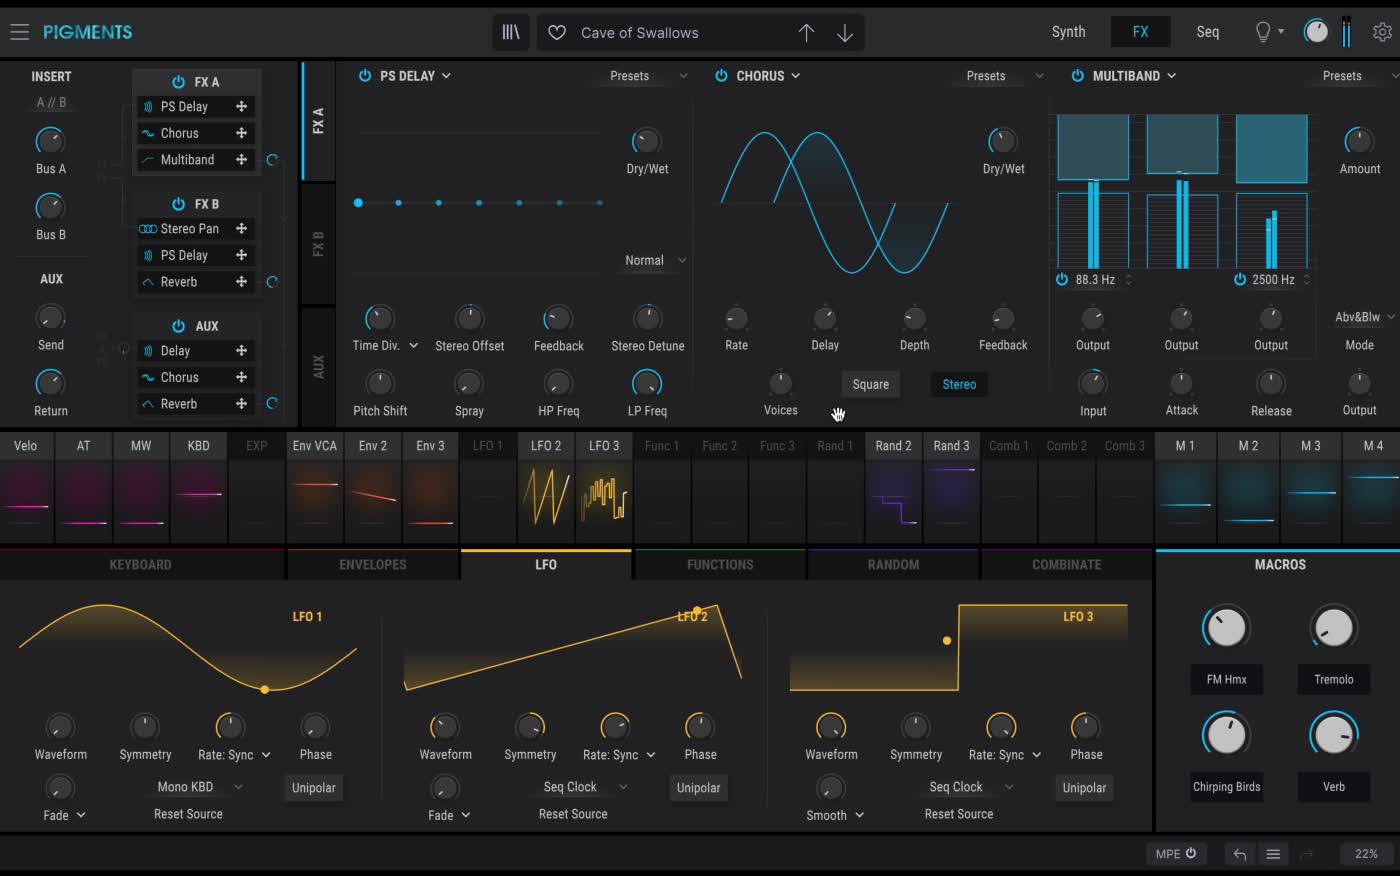Turn the PS Delay Pitch Shift knob

pos(380,383)
